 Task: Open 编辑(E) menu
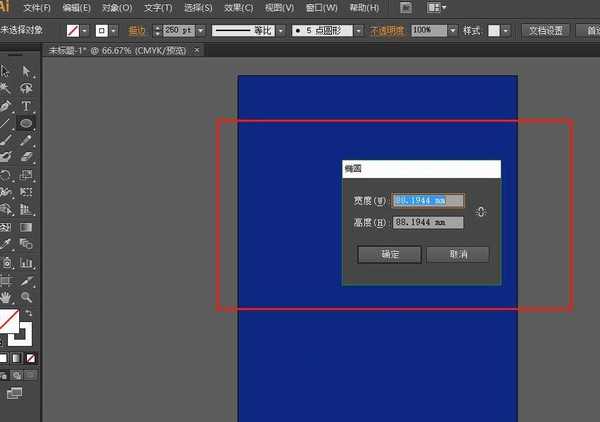pos(77,8)
